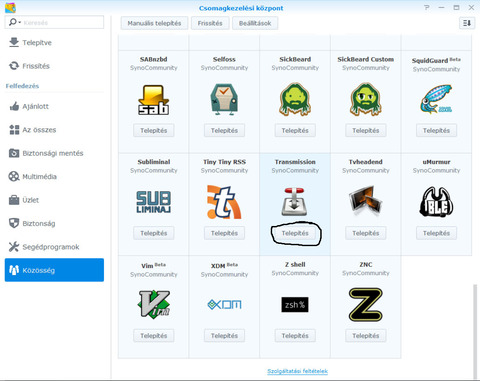This screenshot has width=480, height=381.
Task: Click the package list vertical scrollbar
Action: click(x=475, y=331)
